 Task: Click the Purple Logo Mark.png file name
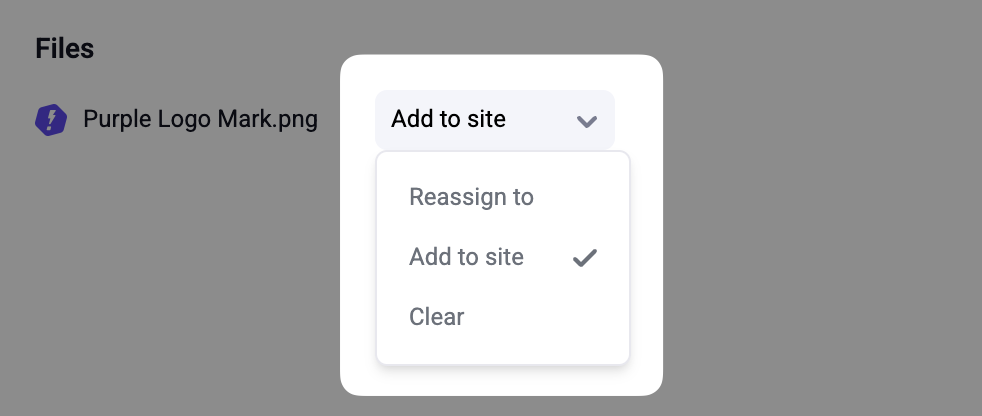pos(200,120)
